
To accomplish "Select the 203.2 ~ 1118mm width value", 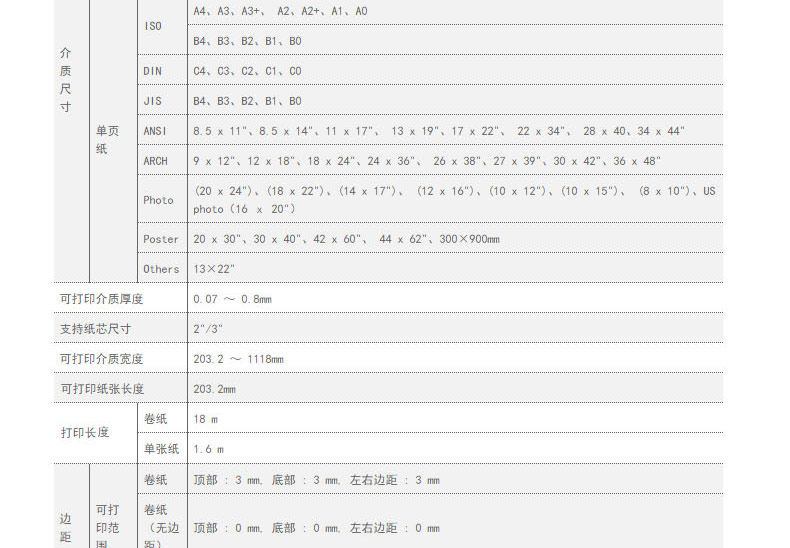I will [x=238, y=359].
